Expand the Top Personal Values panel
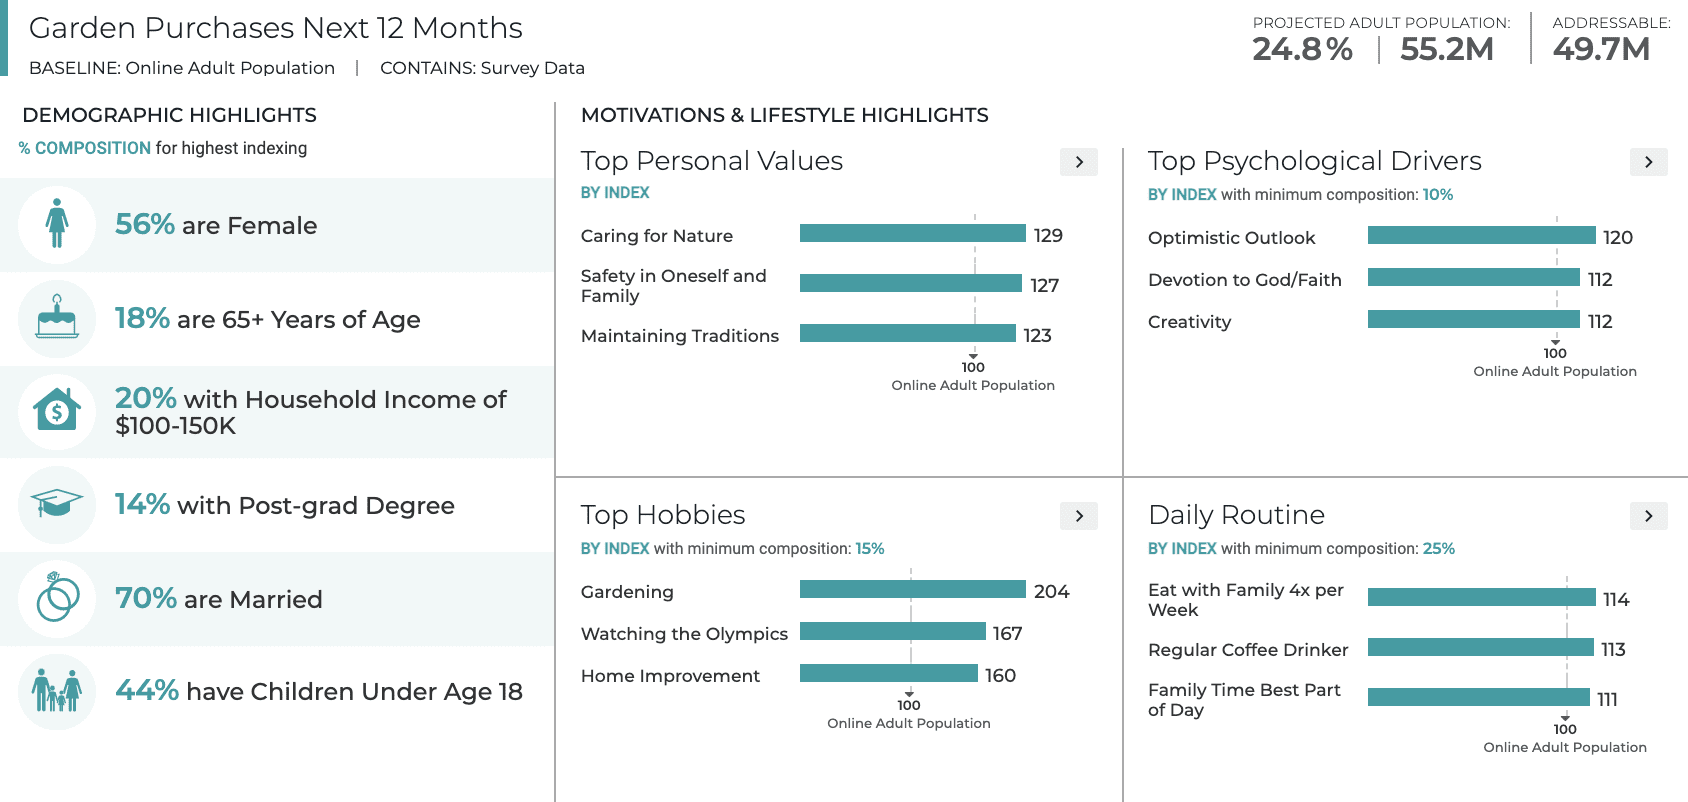 coord(1078,162)
